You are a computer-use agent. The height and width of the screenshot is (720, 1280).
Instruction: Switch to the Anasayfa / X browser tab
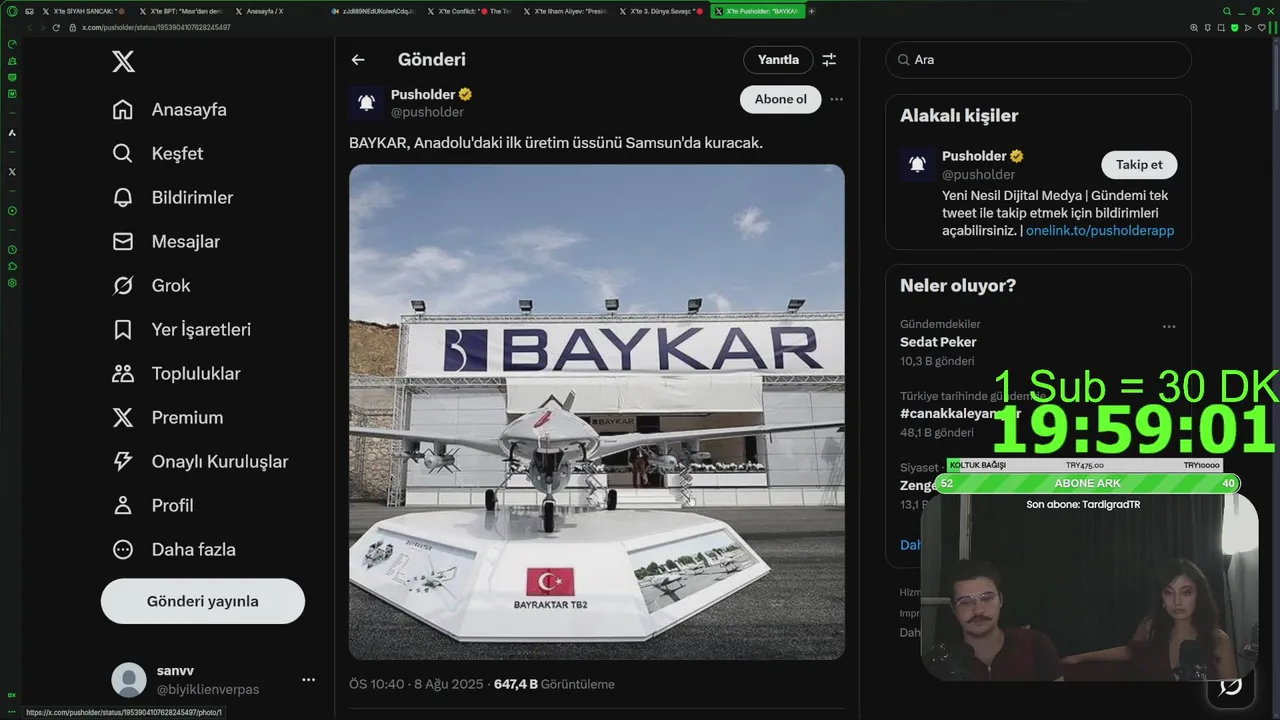click(272, 11)
